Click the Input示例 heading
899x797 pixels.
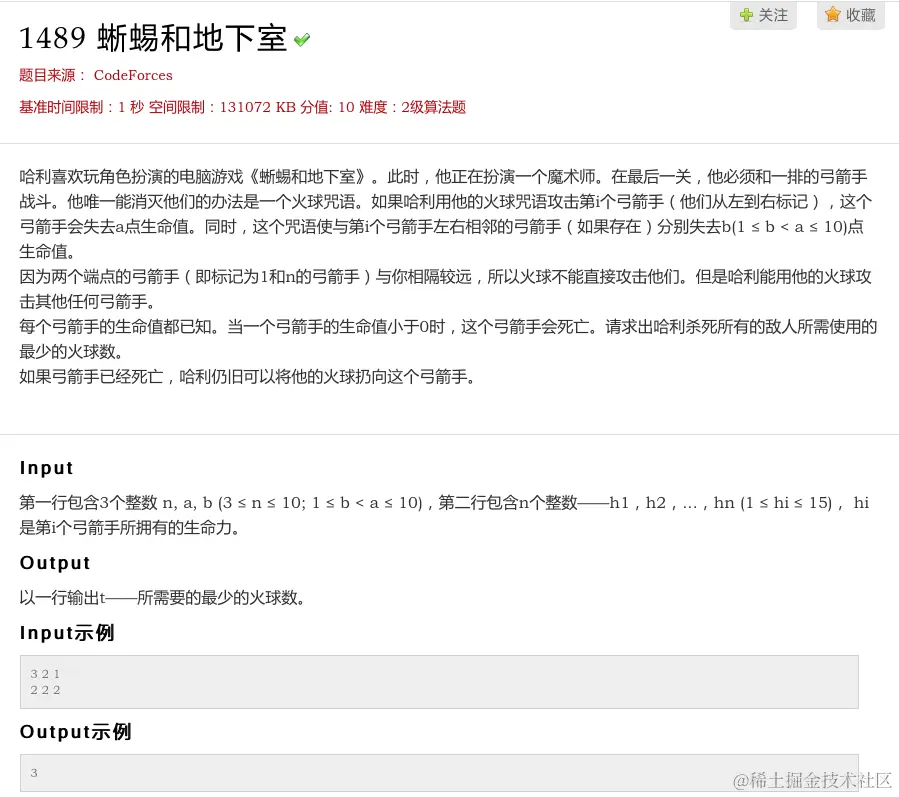67,633
